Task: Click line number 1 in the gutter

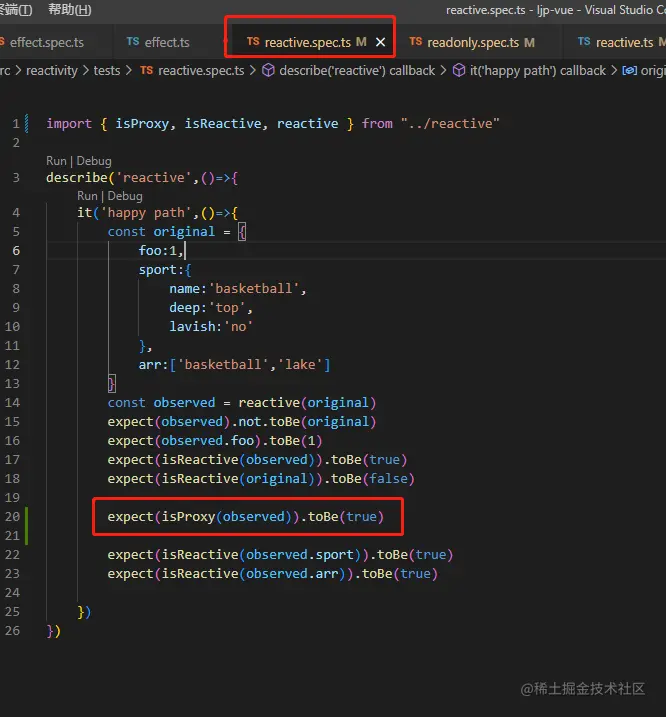Action: coord(16,123)
